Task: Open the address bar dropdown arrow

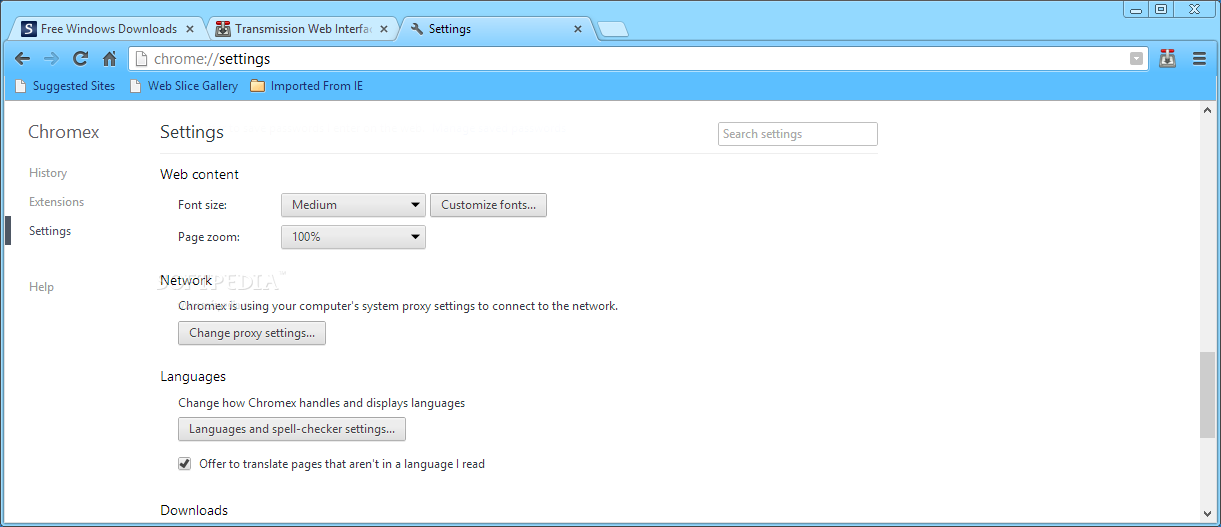Action: (1136, 59)
